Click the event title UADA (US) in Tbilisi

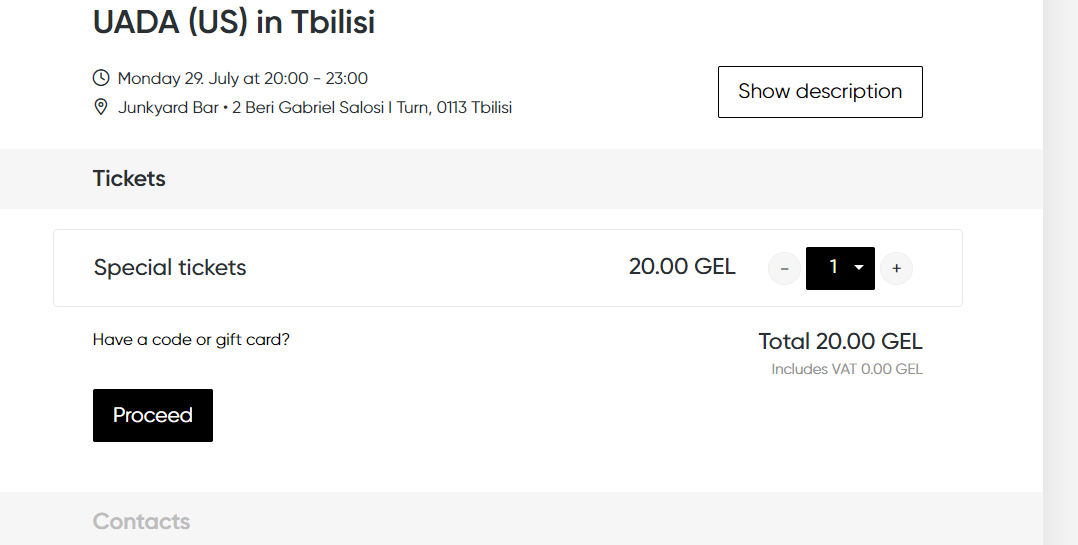[234, 22]
